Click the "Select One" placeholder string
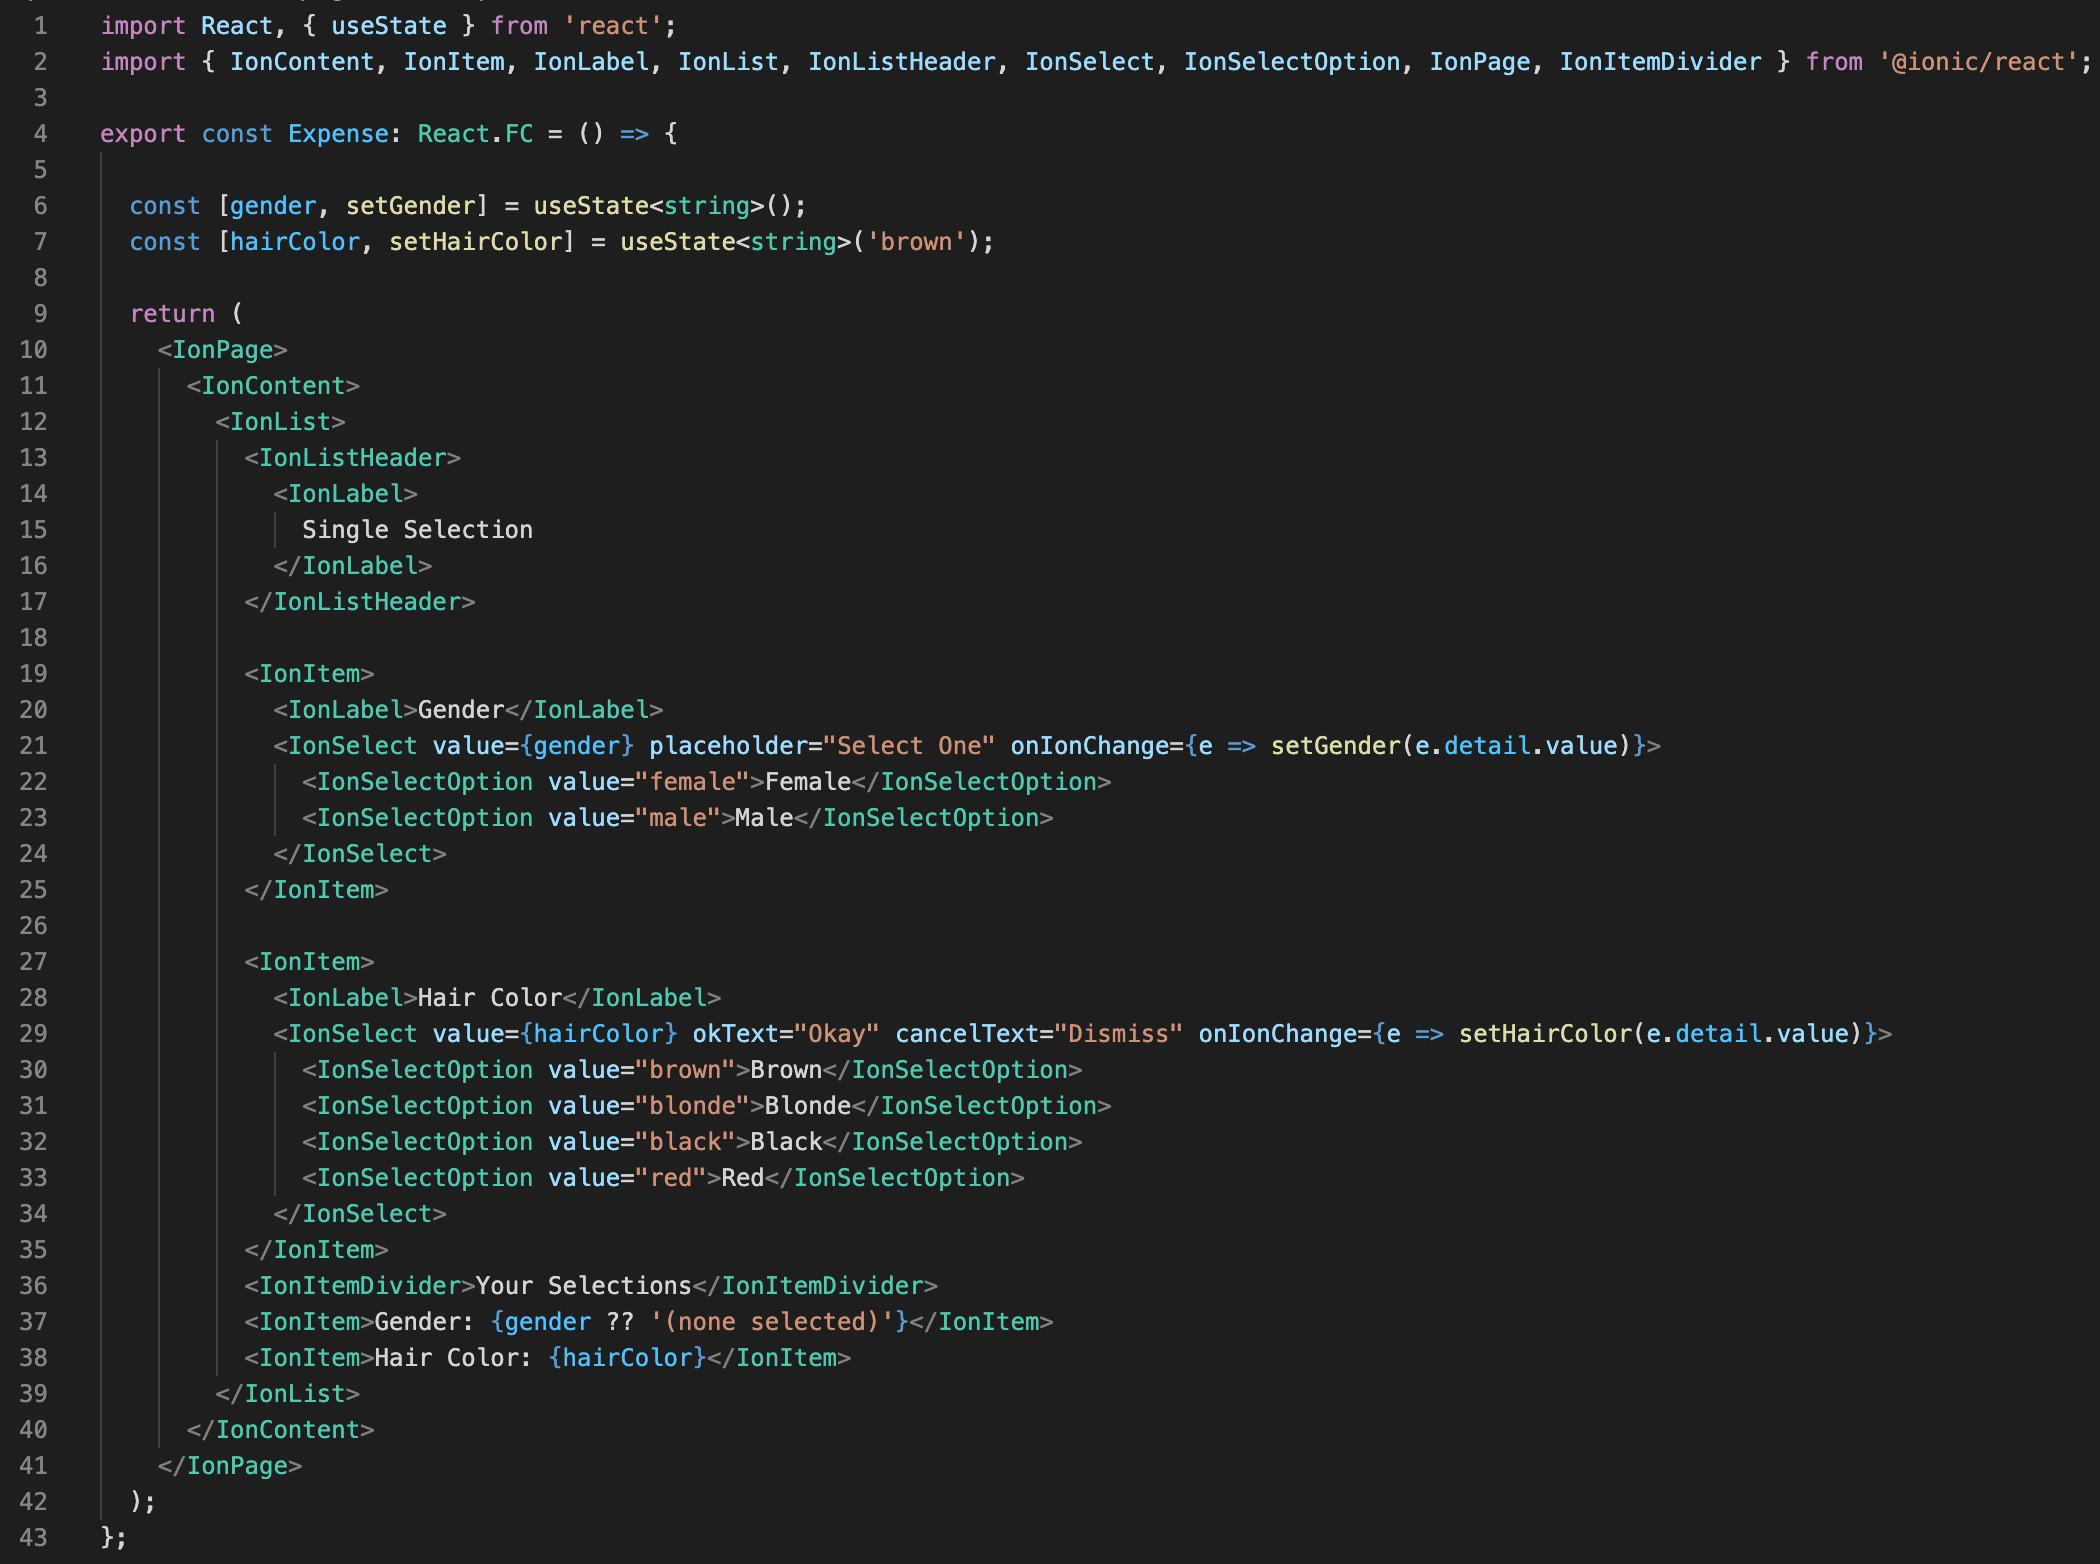The height and width of the screenshot is (1564, 2100). click(909, 746)
